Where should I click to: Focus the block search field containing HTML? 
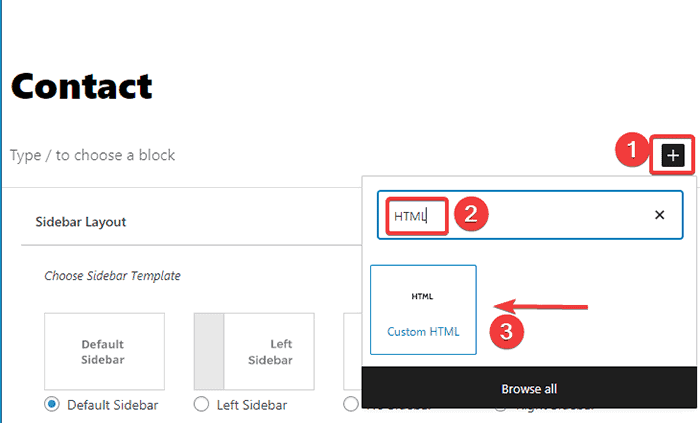(x=520, y=215)
